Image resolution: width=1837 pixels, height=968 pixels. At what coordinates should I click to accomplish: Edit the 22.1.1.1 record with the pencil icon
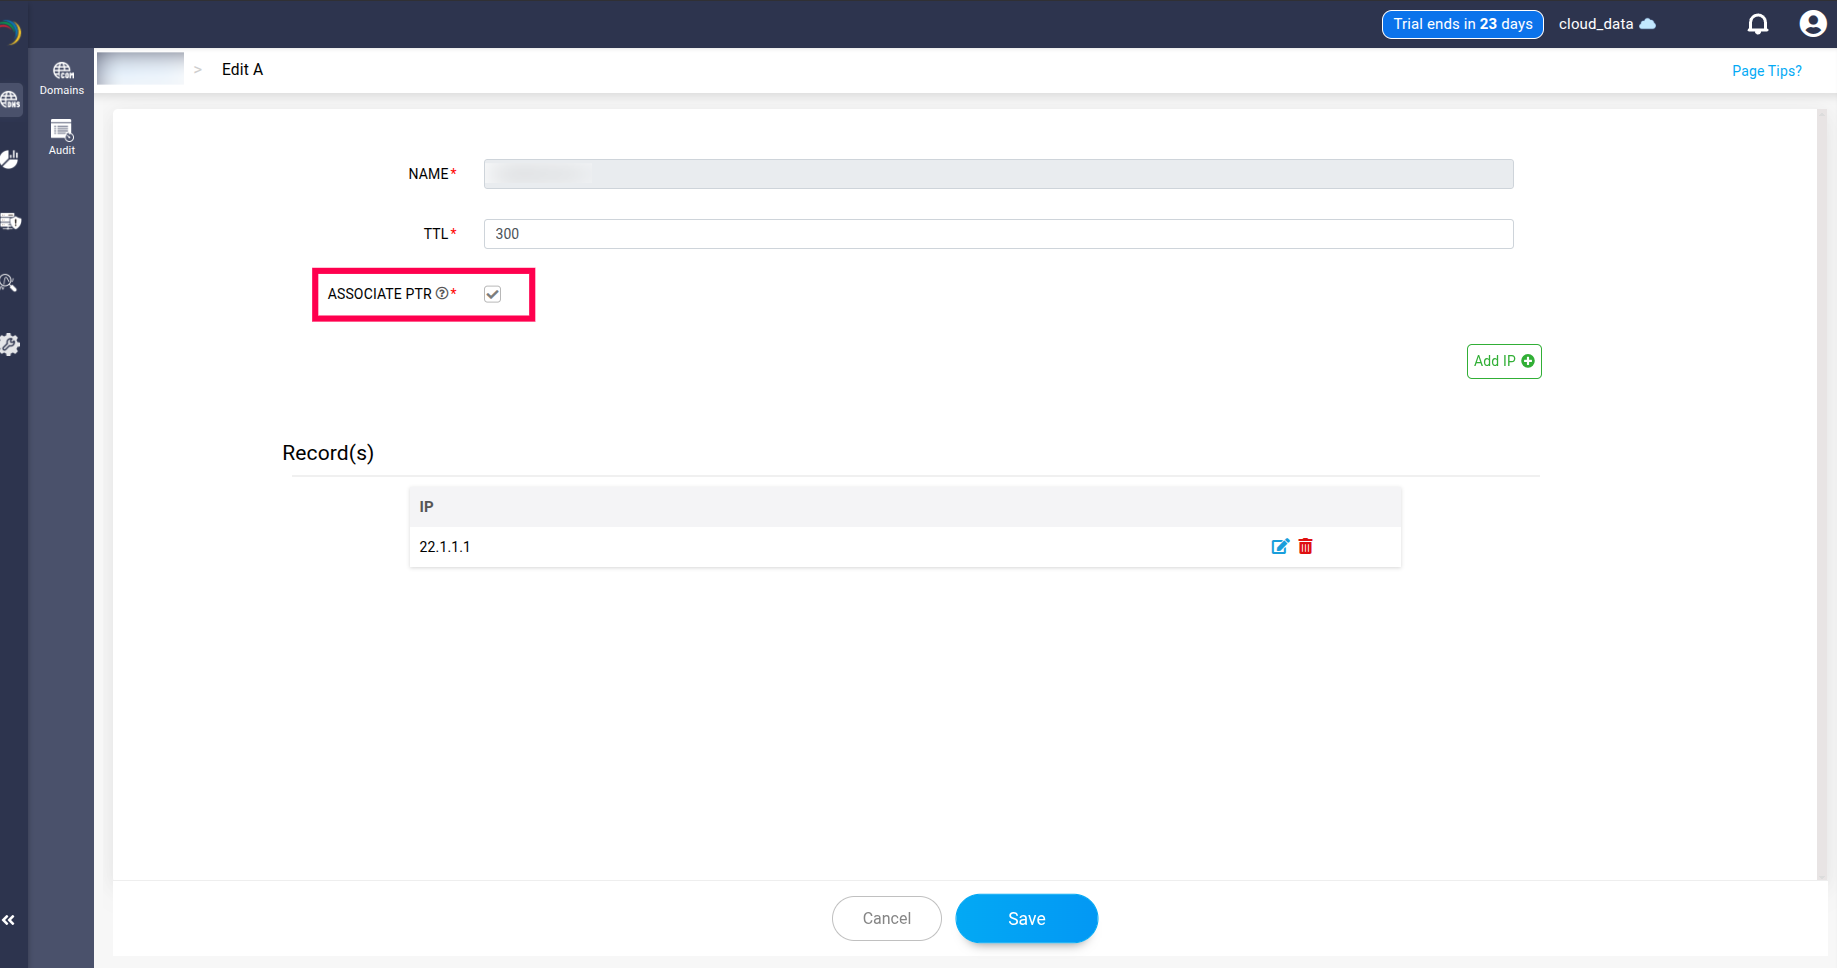1280,547
